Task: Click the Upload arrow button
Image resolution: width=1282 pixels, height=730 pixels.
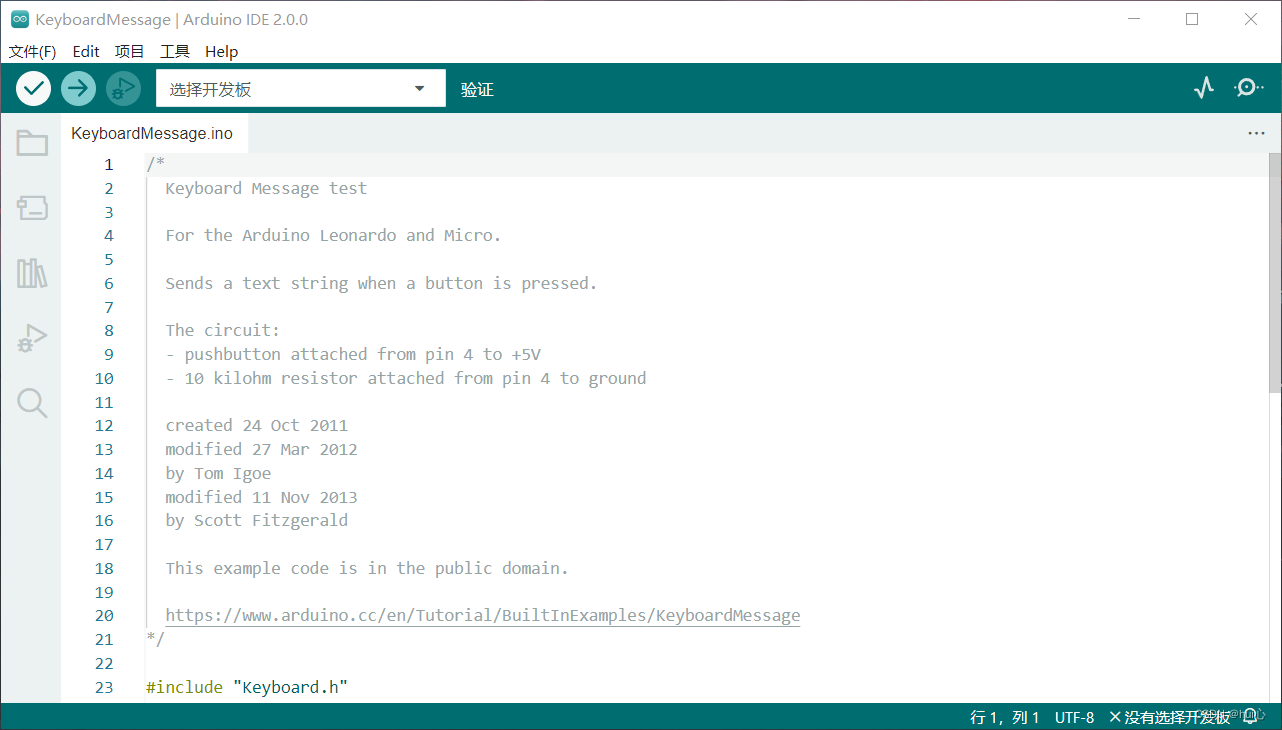Action: pyautogui.click(x=78, y=89)
